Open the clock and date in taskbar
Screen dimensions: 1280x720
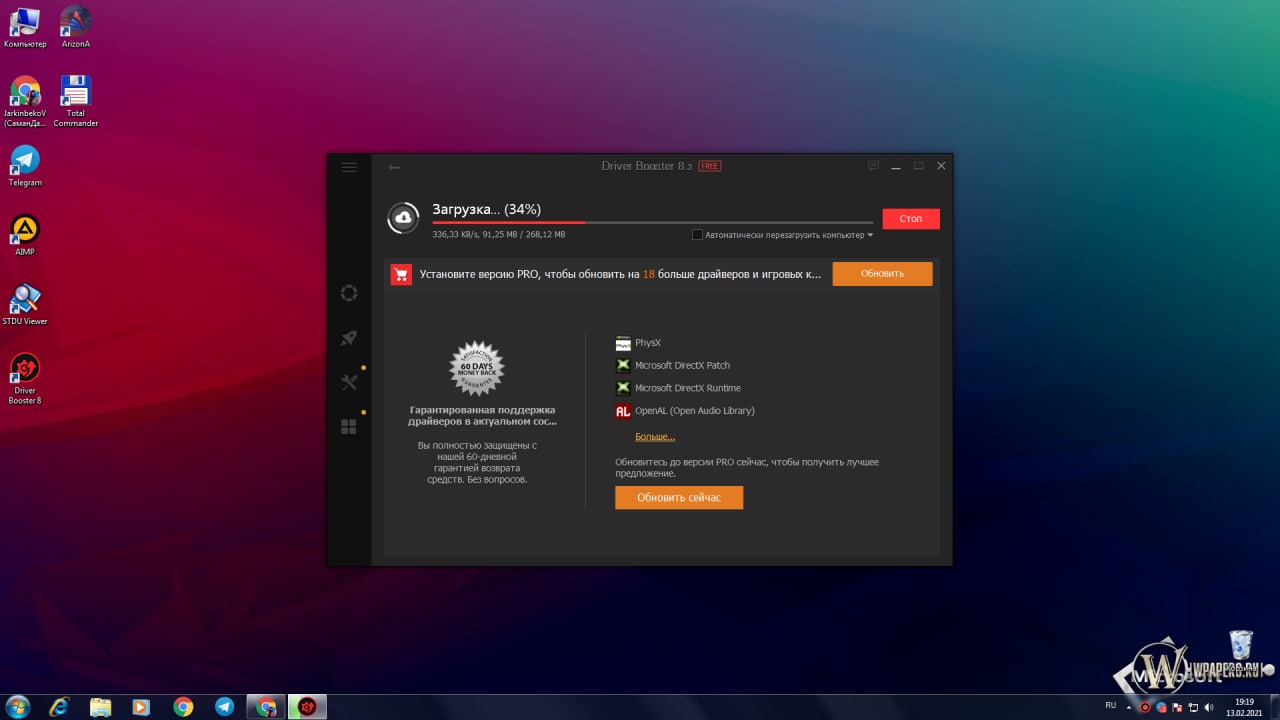(x=1244, y=706)
